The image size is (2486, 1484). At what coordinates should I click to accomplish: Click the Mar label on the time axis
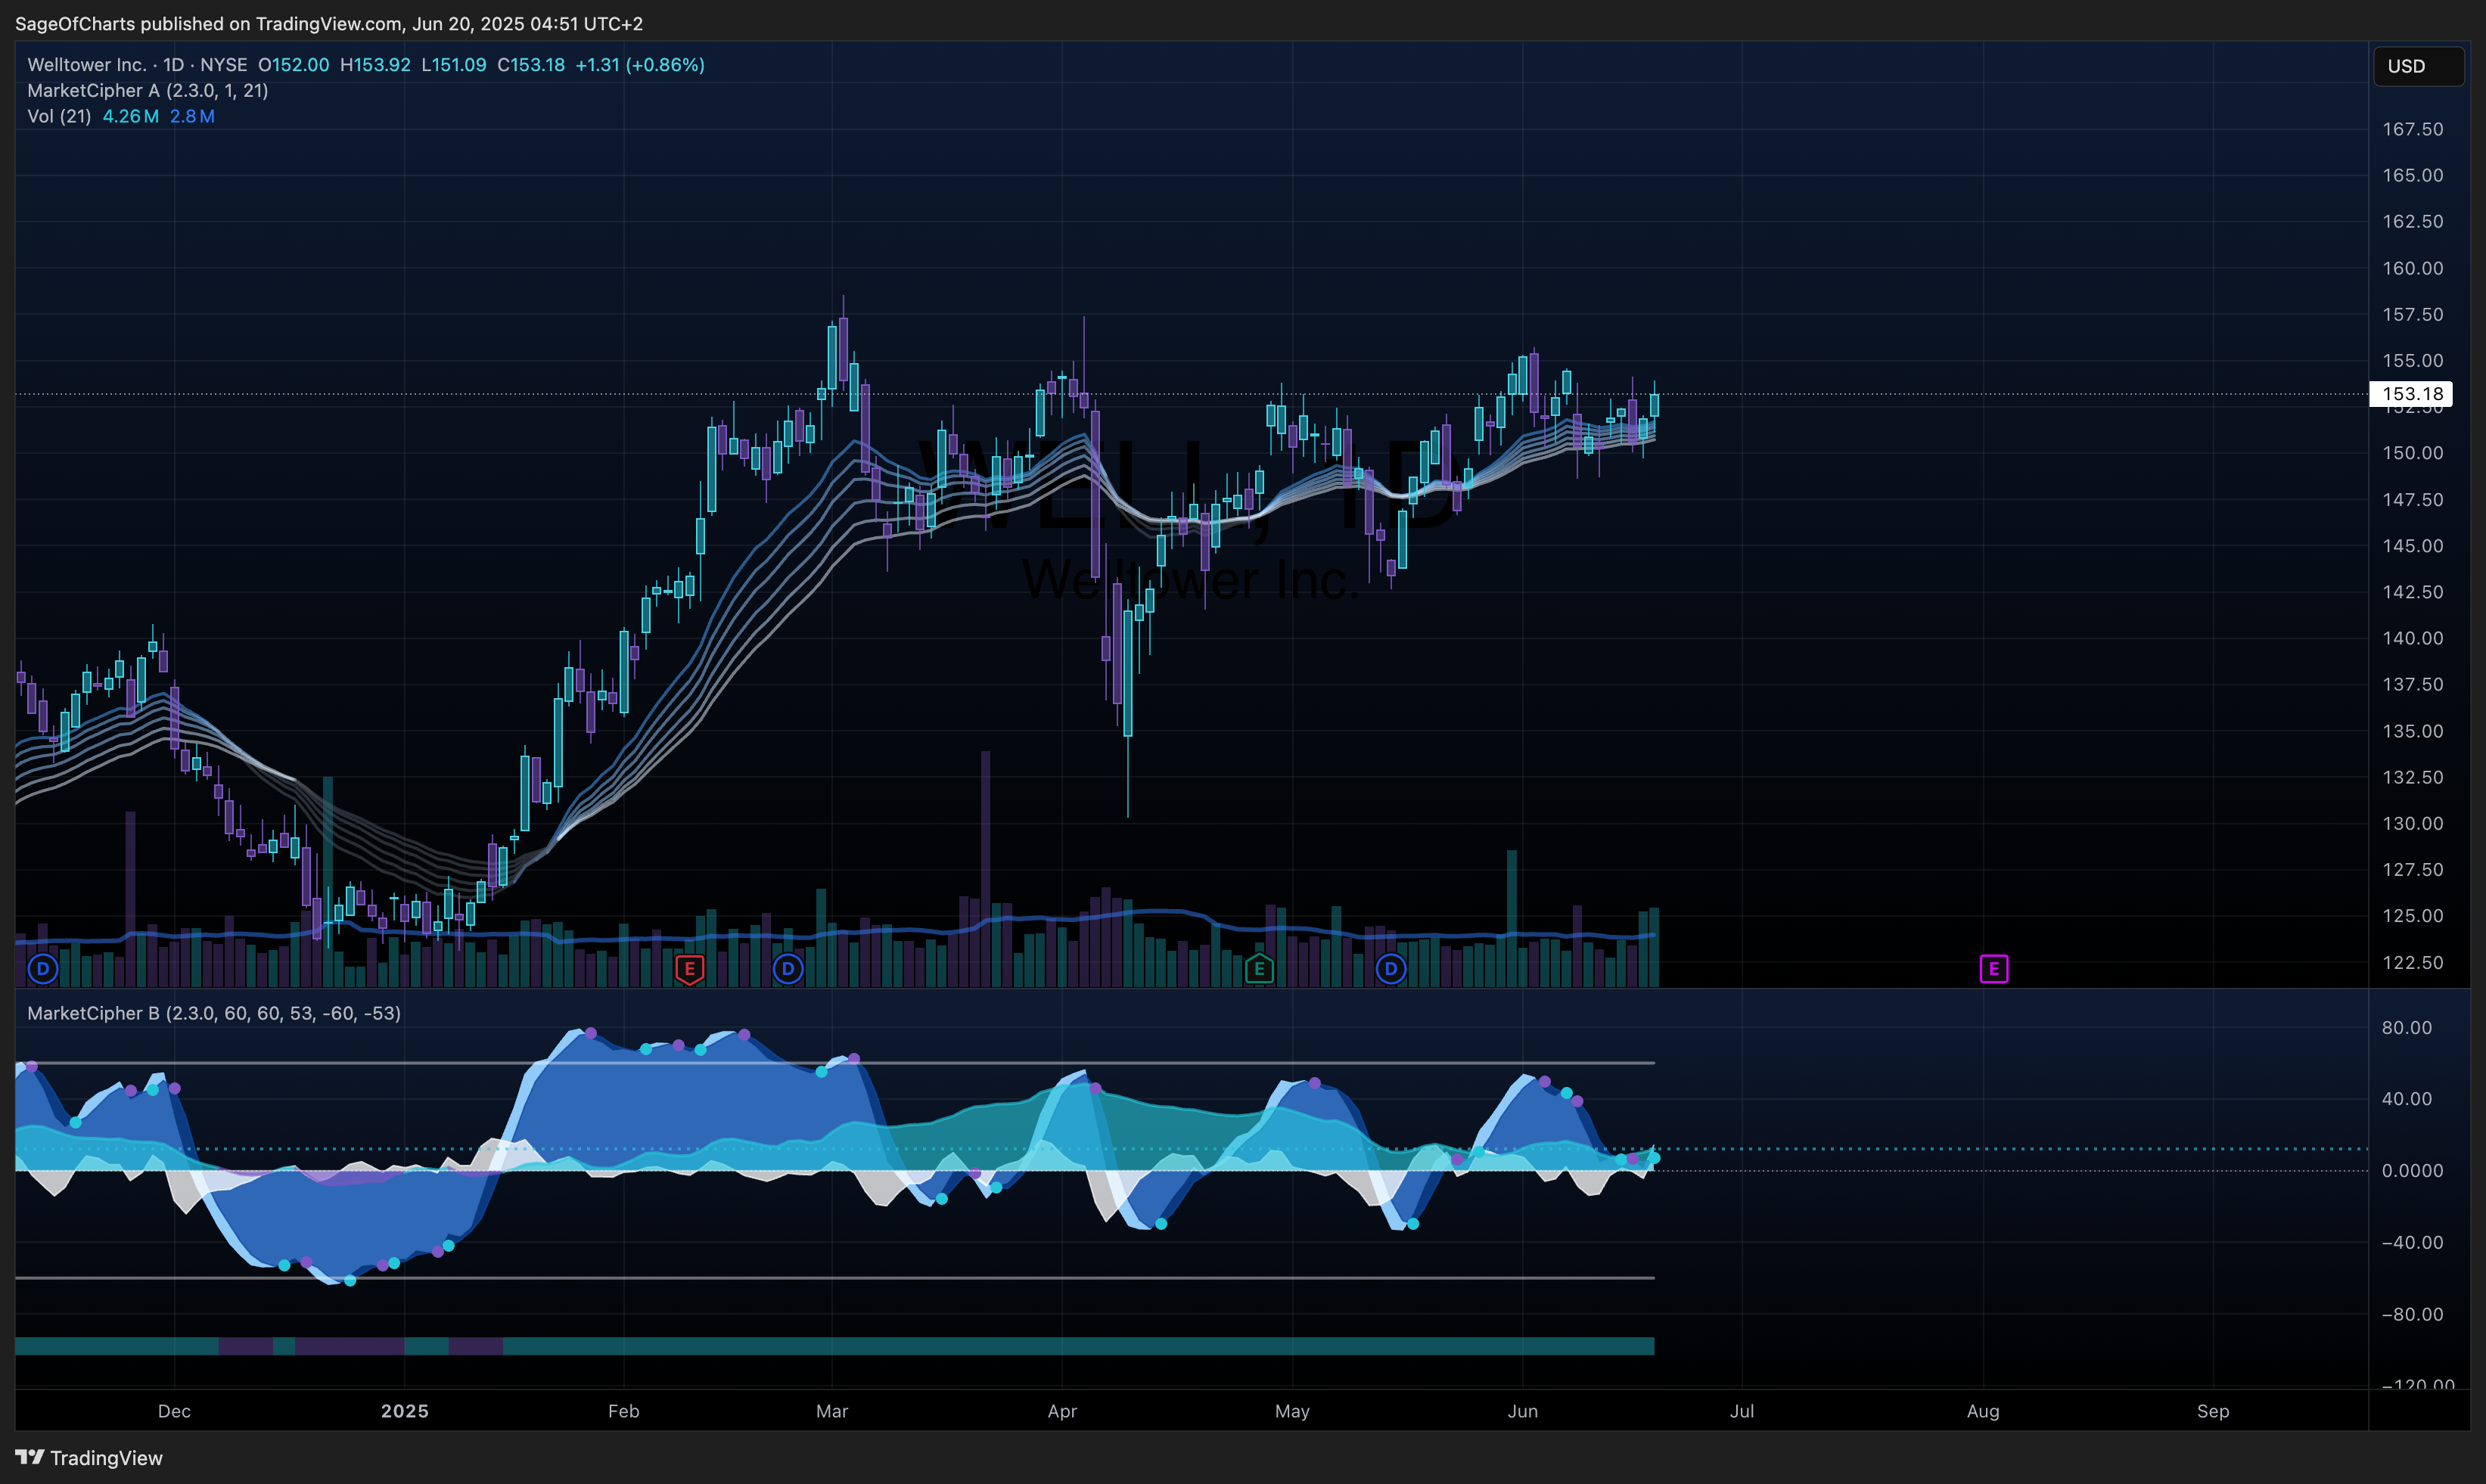point(832,1411)
